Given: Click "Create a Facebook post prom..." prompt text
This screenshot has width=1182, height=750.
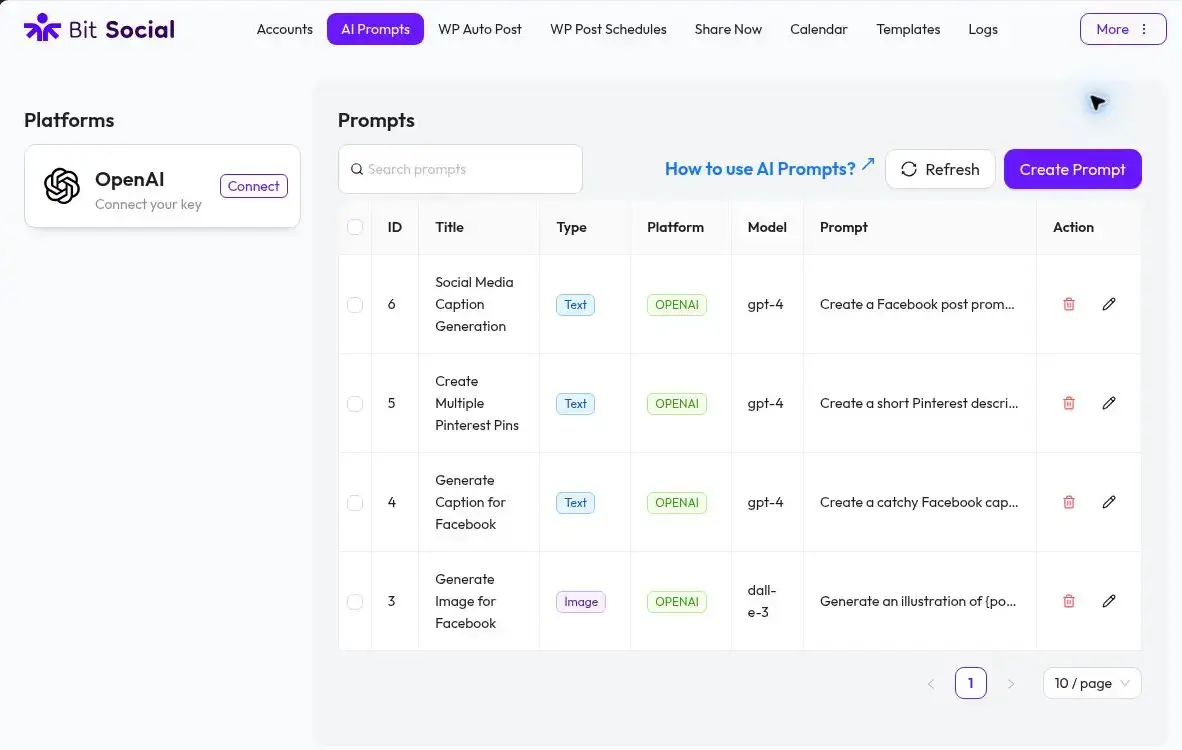Looking at the screenshot, I should tap(917, 305).
